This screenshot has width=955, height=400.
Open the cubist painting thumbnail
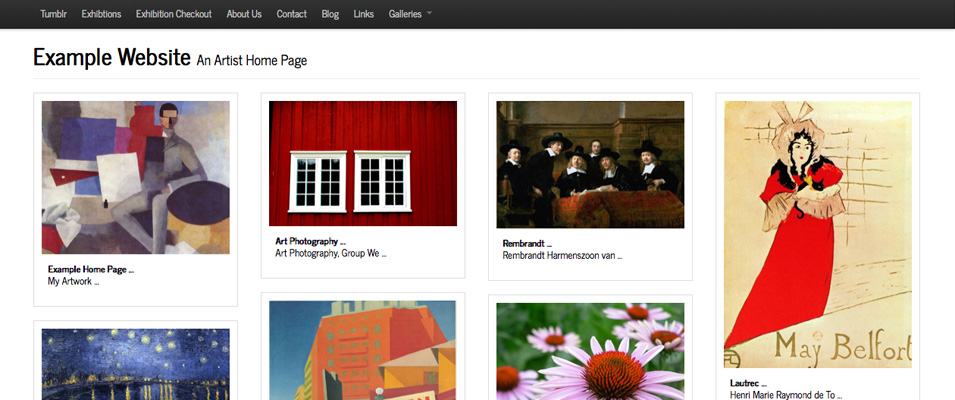click(x=135, y=177)
